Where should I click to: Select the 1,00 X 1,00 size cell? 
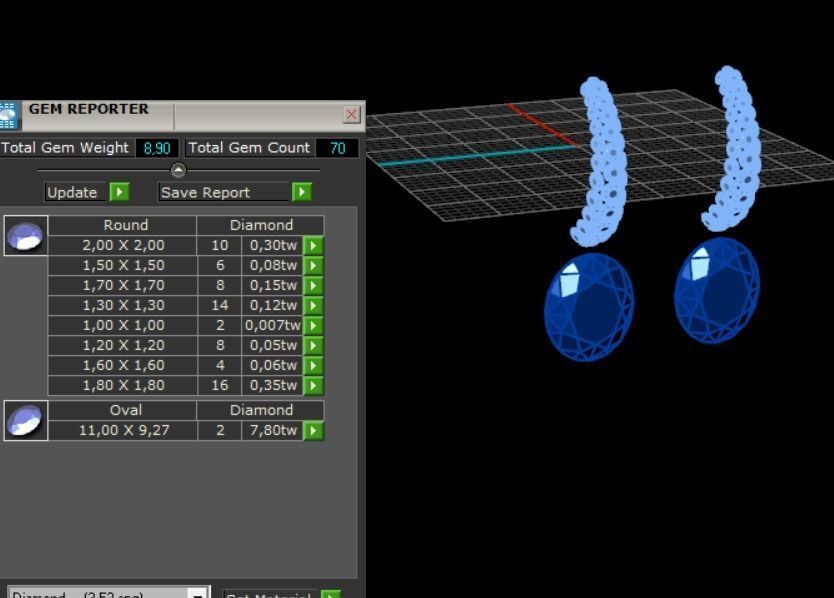coord(123,326)
